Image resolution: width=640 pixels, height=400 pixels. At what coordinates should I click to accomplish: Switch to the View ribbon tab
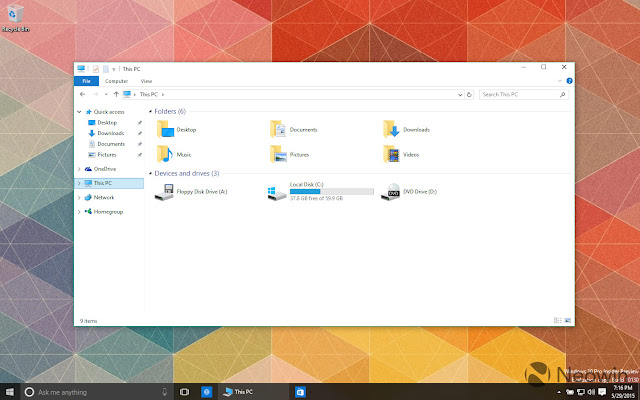146,81
